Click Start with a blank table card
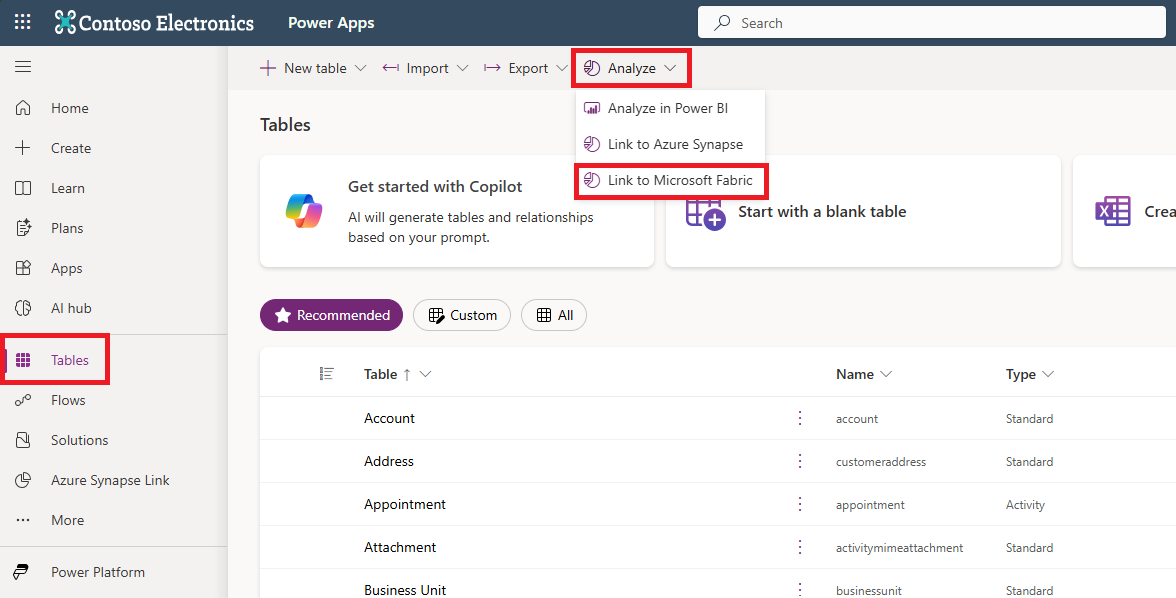Image resolution: width=1176 pixels, height=598 pixels. 863,211
